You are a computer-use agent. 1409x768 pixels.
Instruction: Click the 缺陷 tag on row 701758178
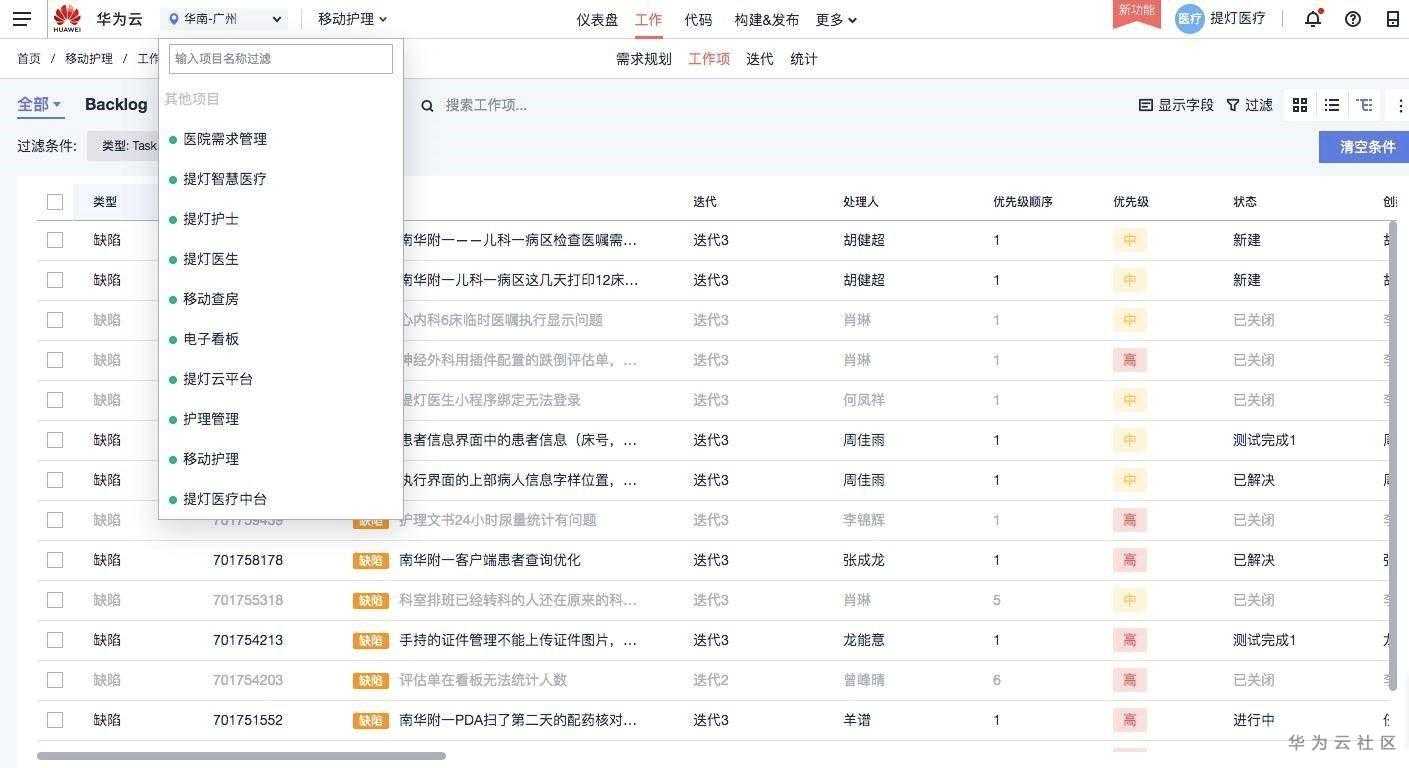pyautogui.click(x=370, y=560)
